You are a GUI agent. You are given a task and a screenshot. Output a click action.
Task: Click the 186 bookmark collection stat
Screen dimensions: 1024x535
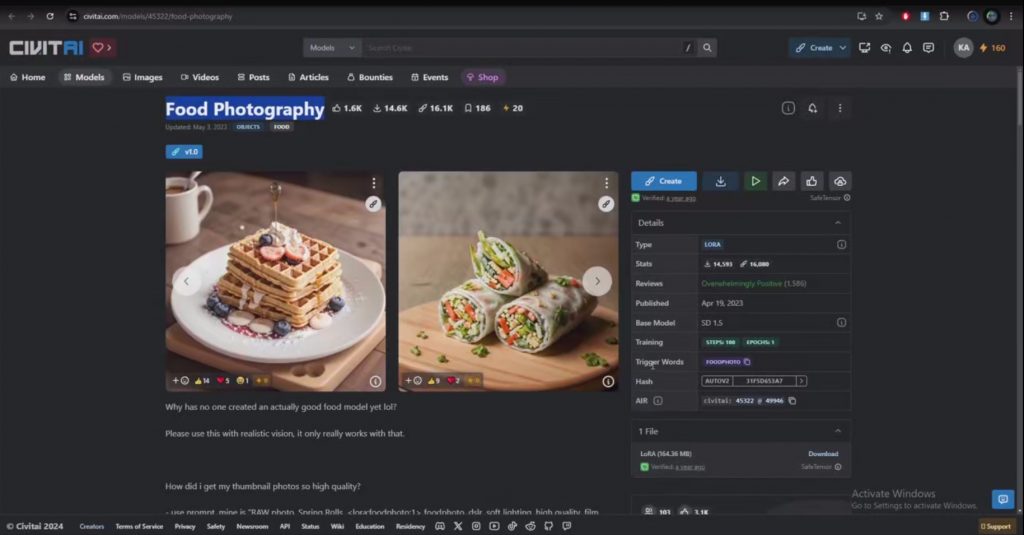pyautogui.click(x=477, y=108)
